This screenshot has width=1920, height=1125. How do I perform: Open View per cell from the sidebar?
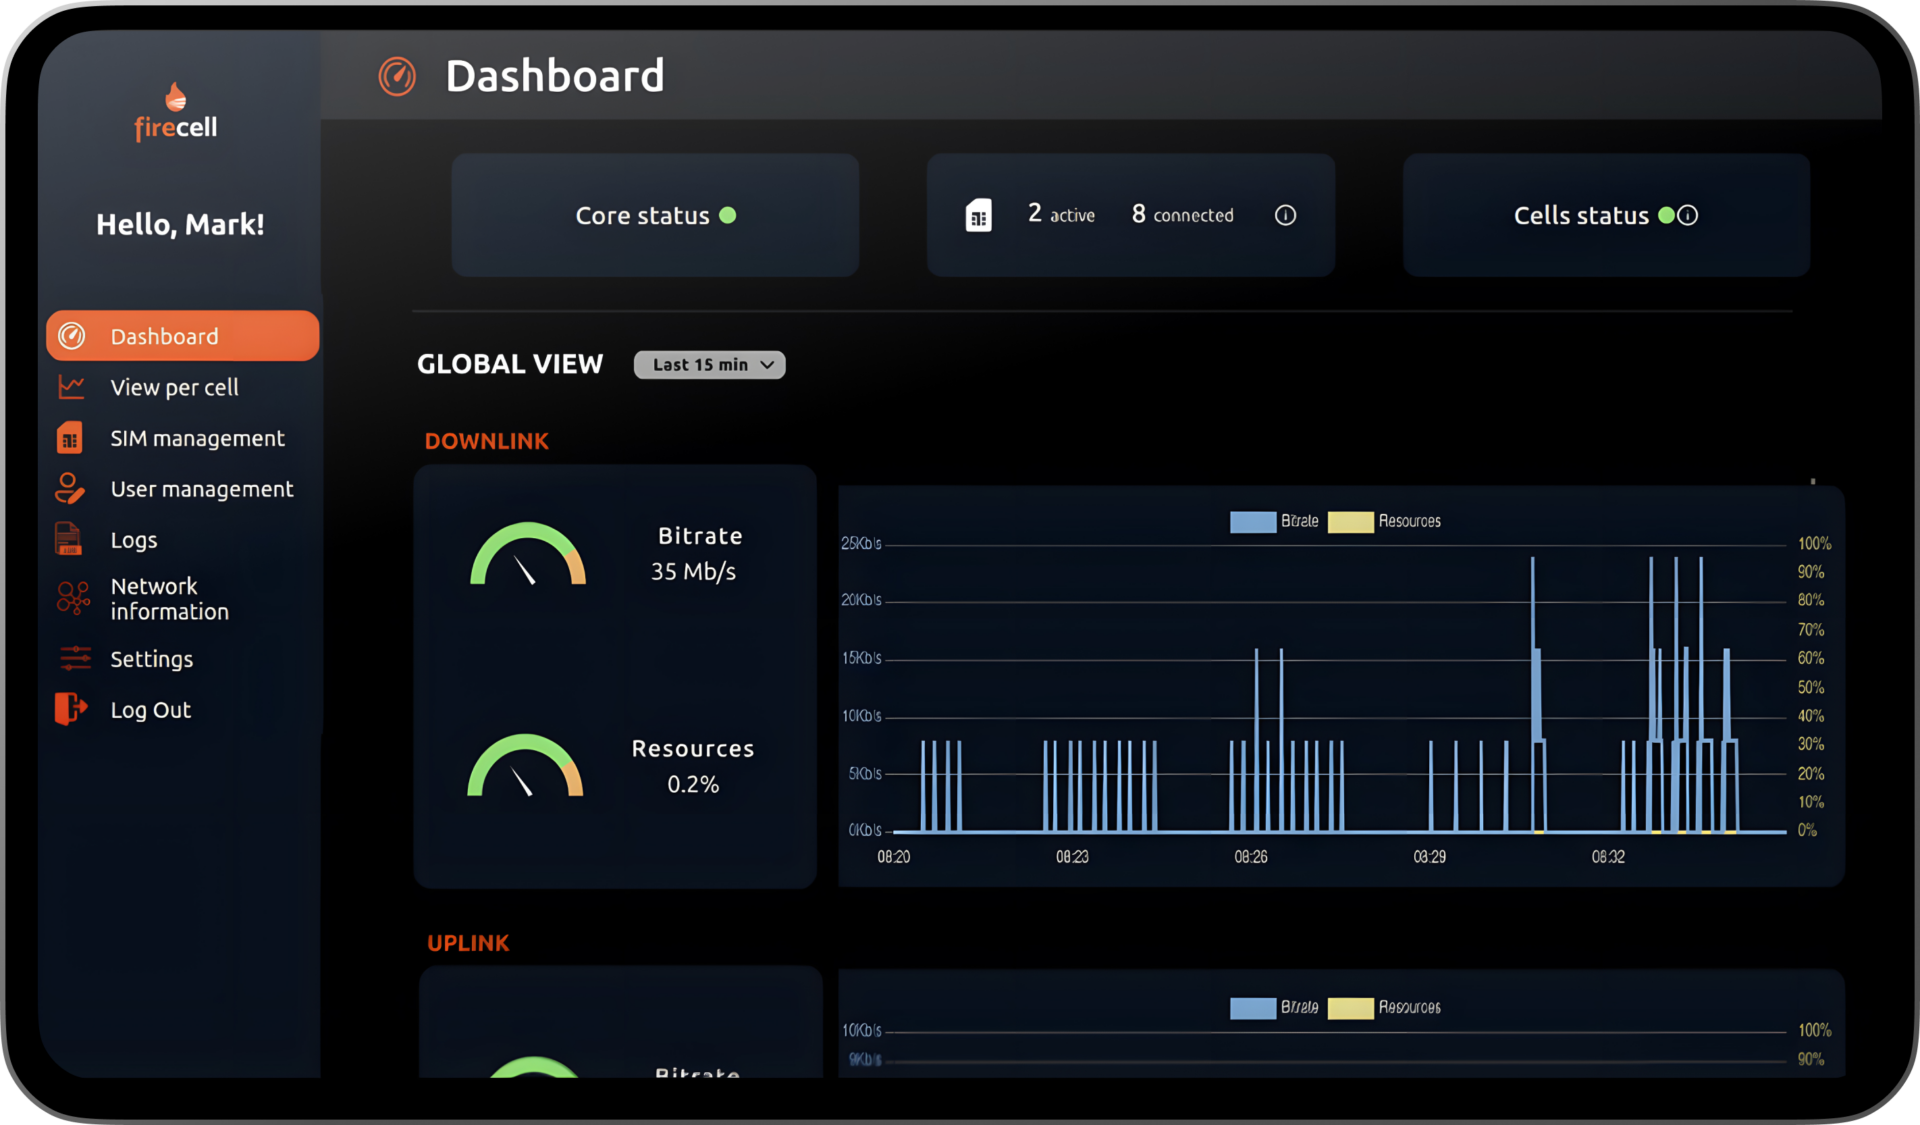pyautogui.click(x=175, y=387)
